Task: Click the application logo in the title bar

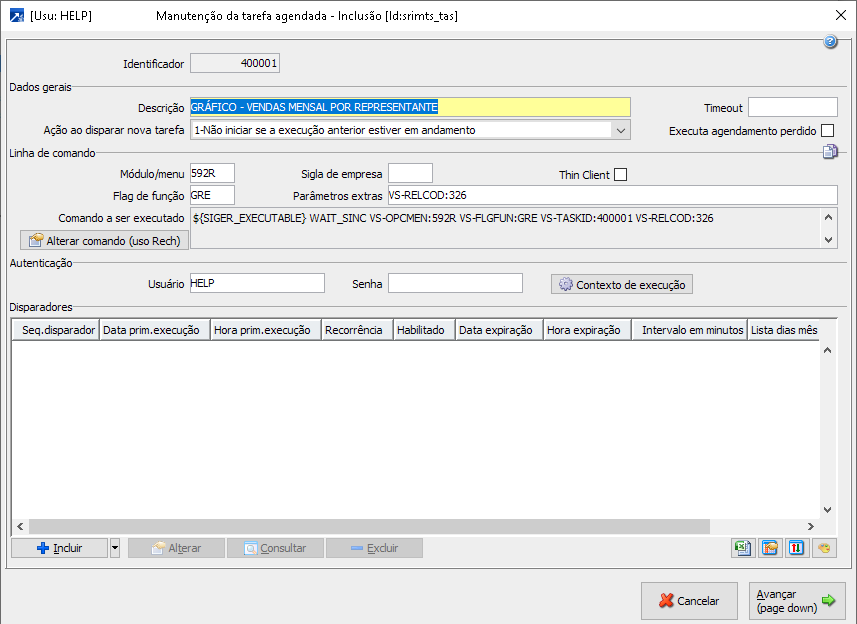Action: click(16, 15)
